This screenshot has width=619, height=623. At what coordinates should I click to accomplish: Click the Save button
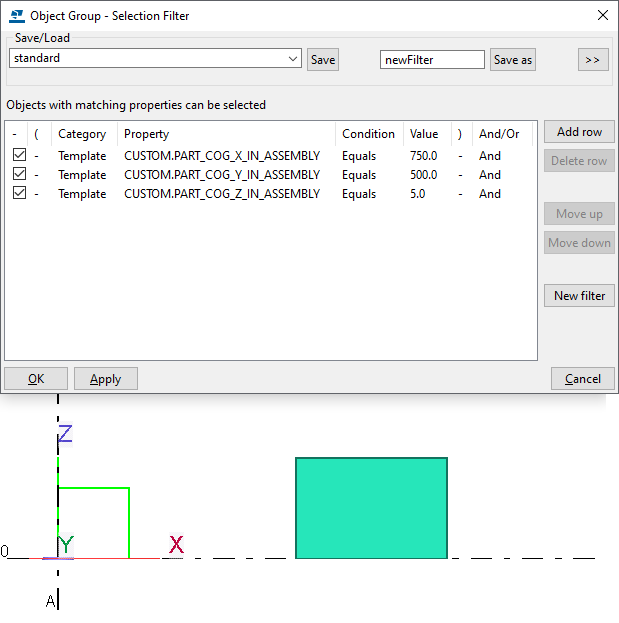pos(323,60)
